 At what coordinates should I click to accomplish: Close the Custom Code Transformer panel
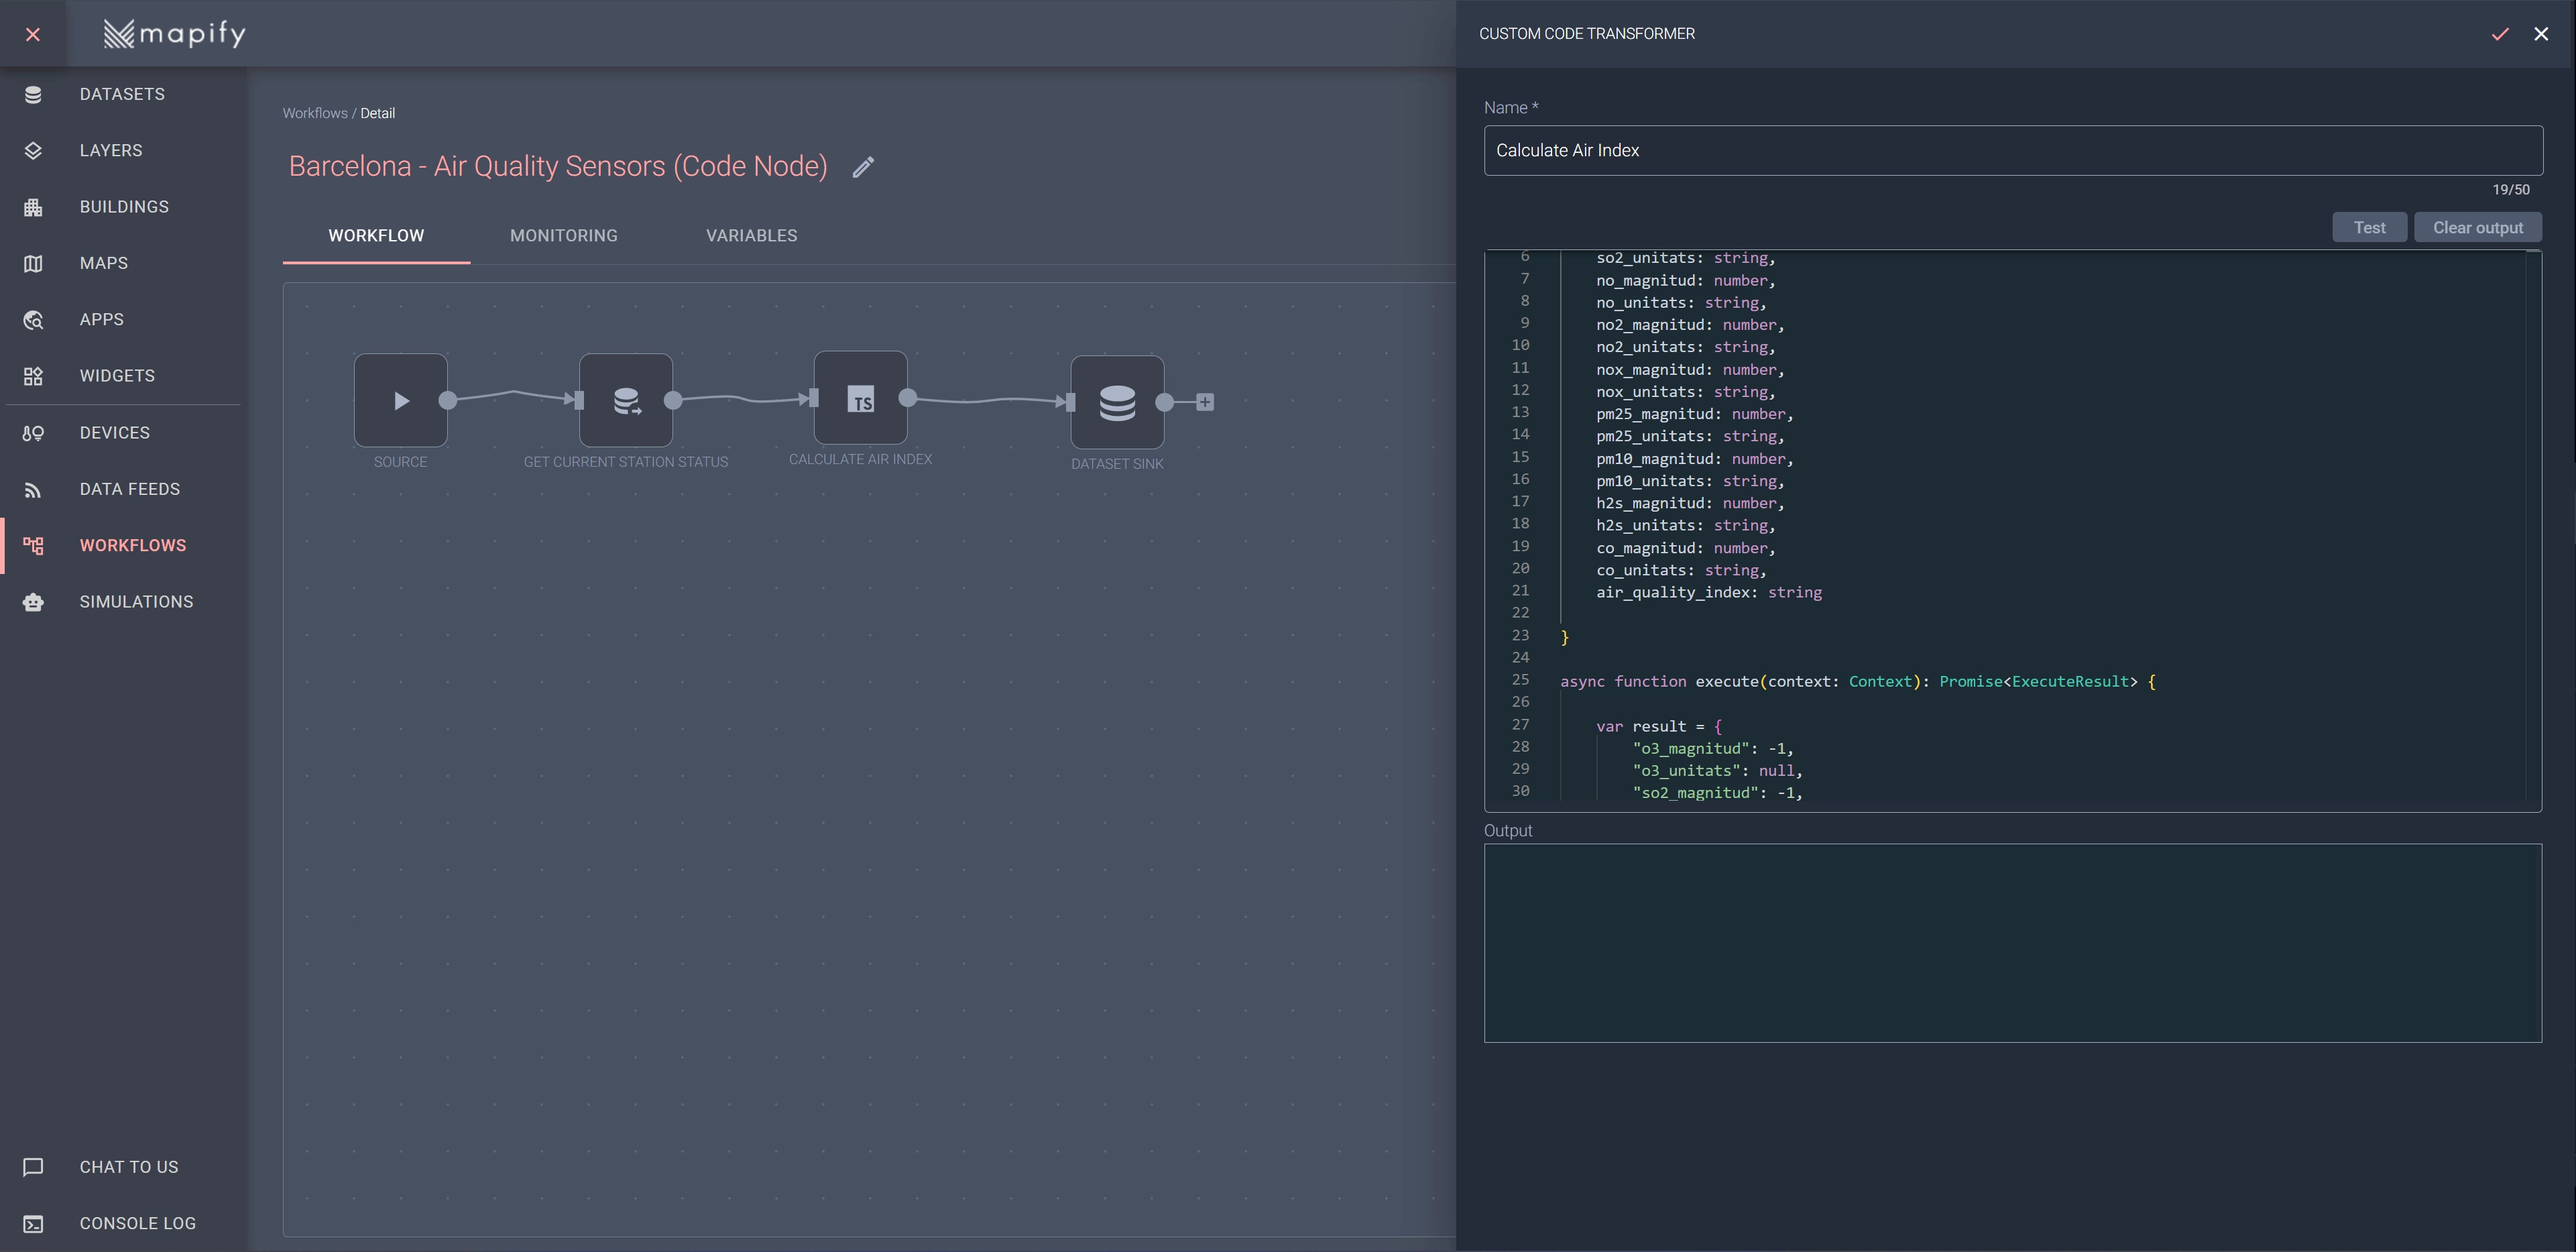2541,34
